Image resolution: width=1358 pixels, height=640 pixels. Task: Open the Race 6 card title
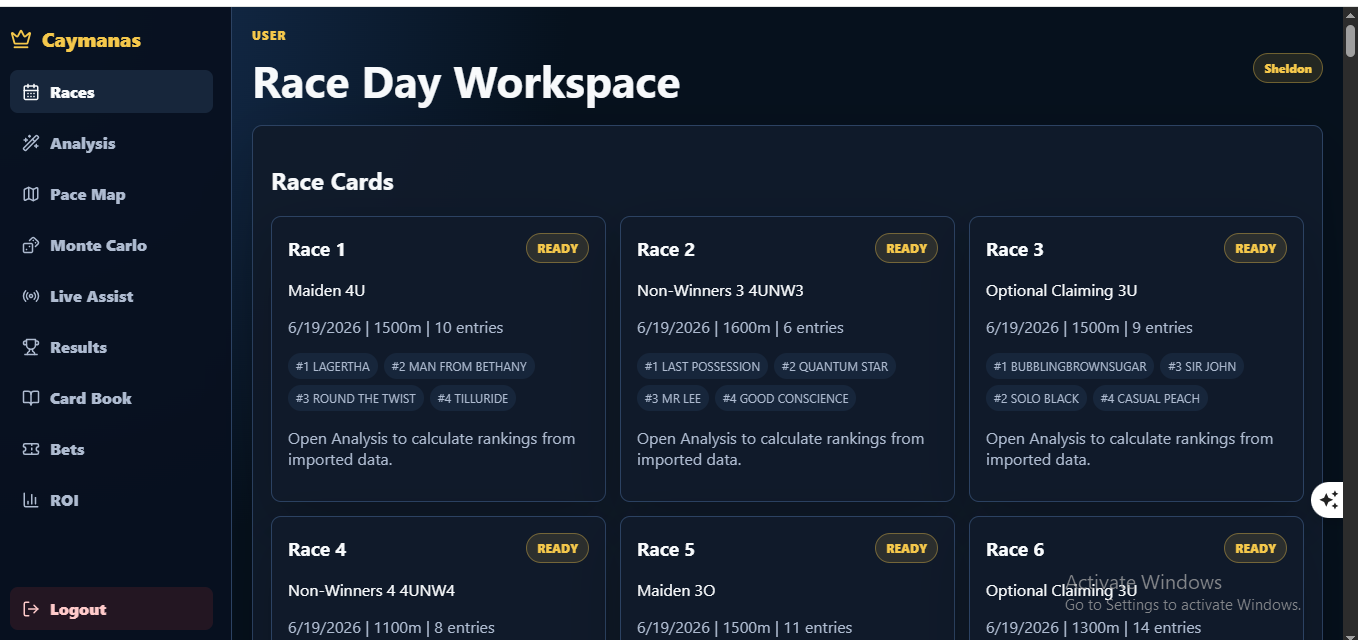[1014, 550]
